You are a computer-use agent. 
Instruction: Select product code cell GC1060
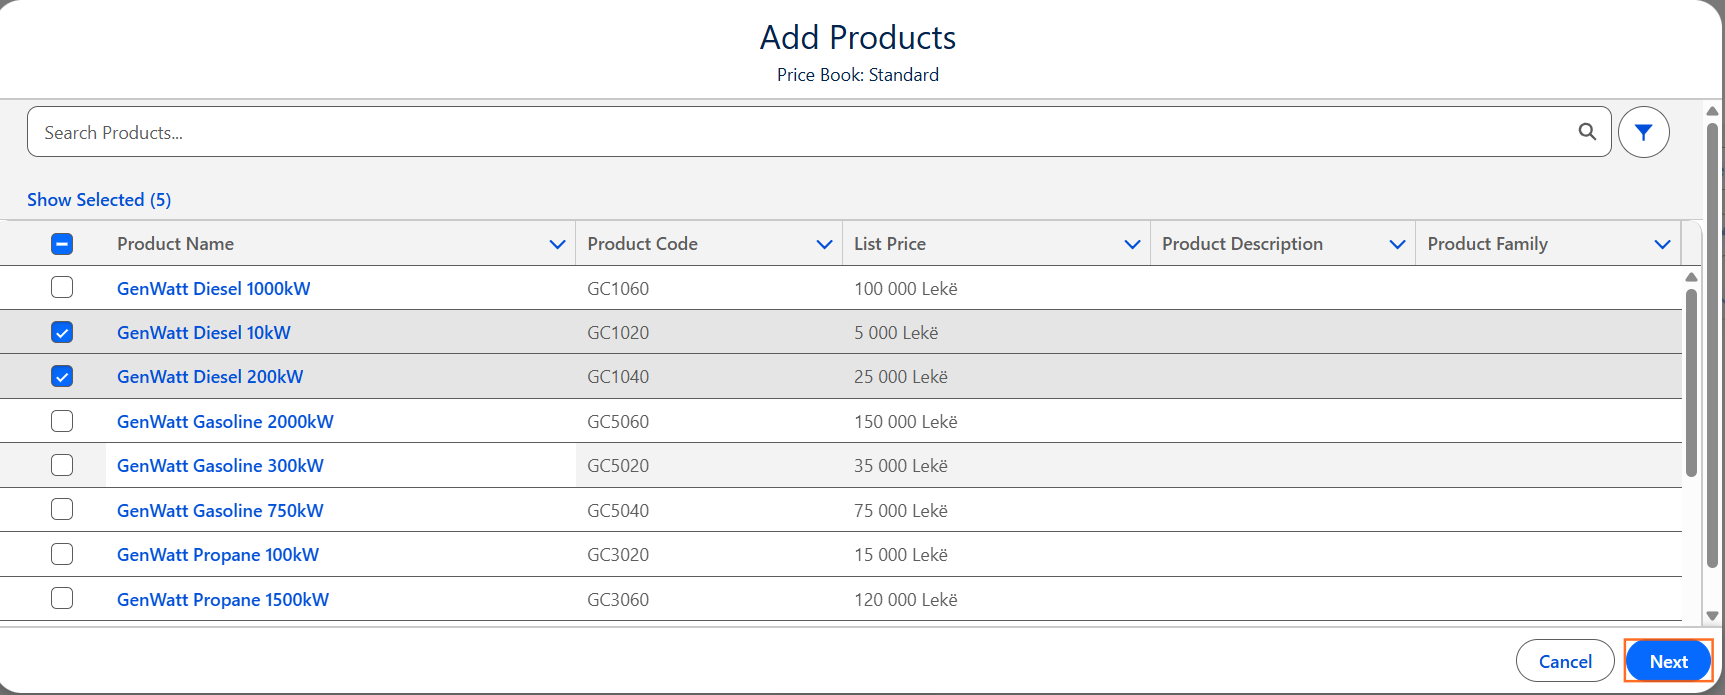click(618, 288)
